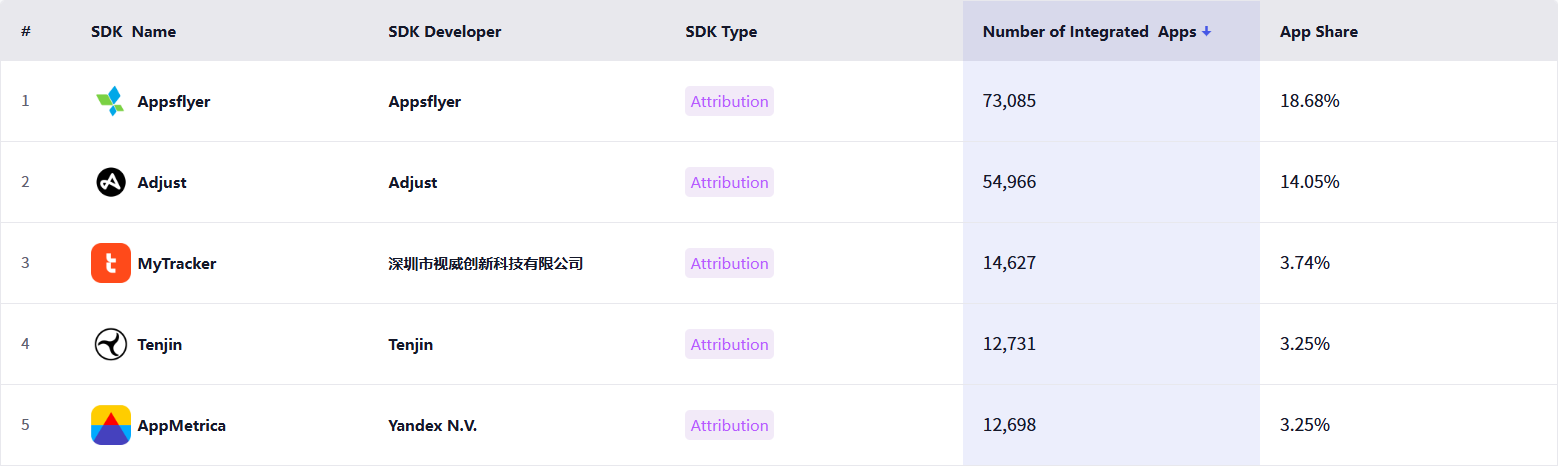This screenshot has height=466, width=1558.
Task: Click rank number 2 in Adjust row
Action: coord(25,182)
